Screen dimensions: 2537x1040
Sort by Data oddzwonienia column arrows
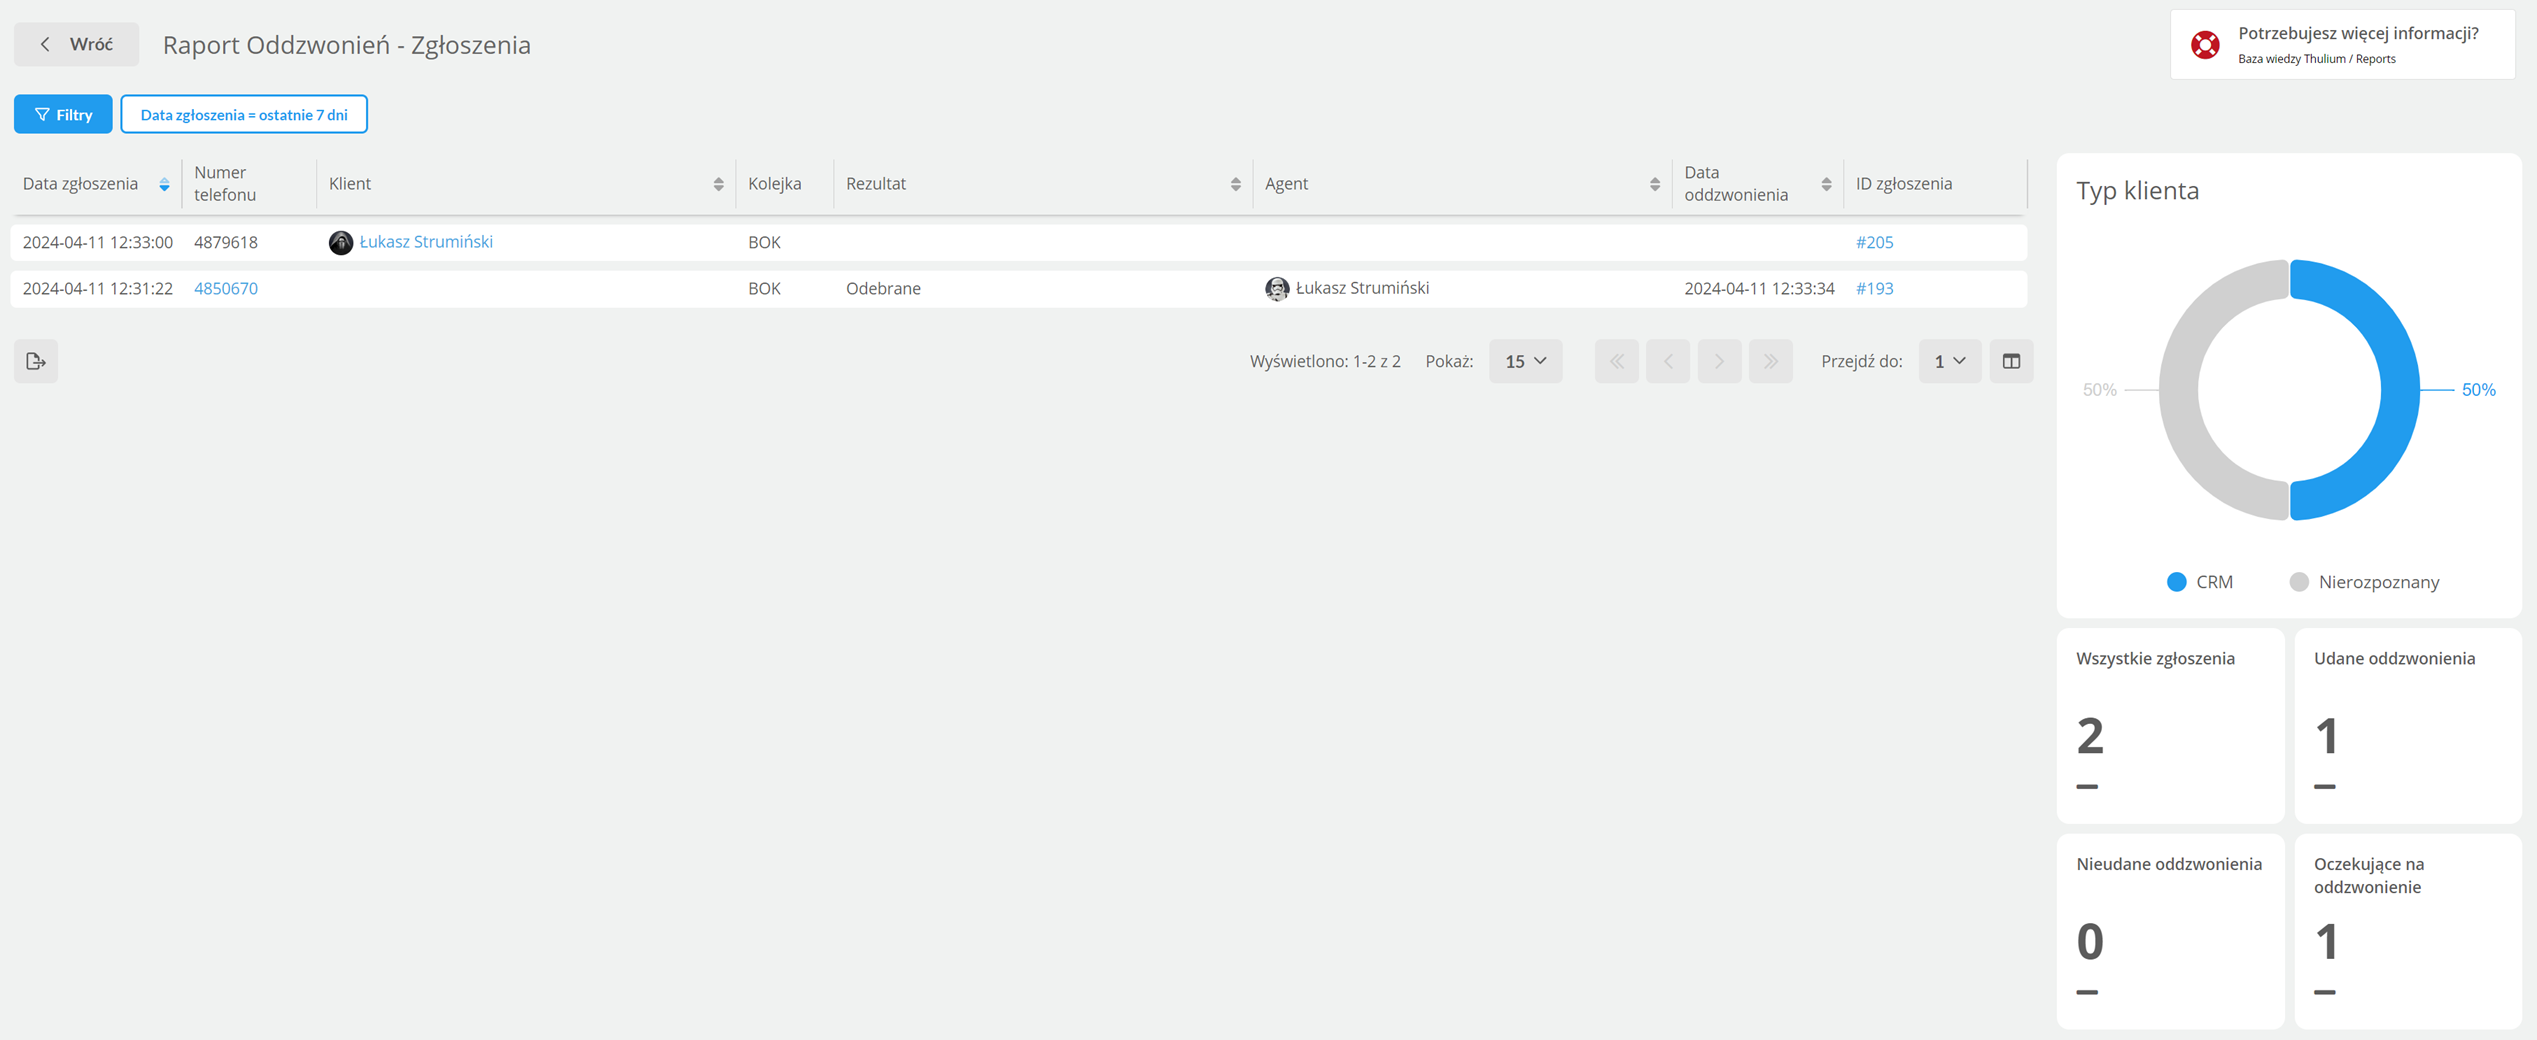(1826, 184)
